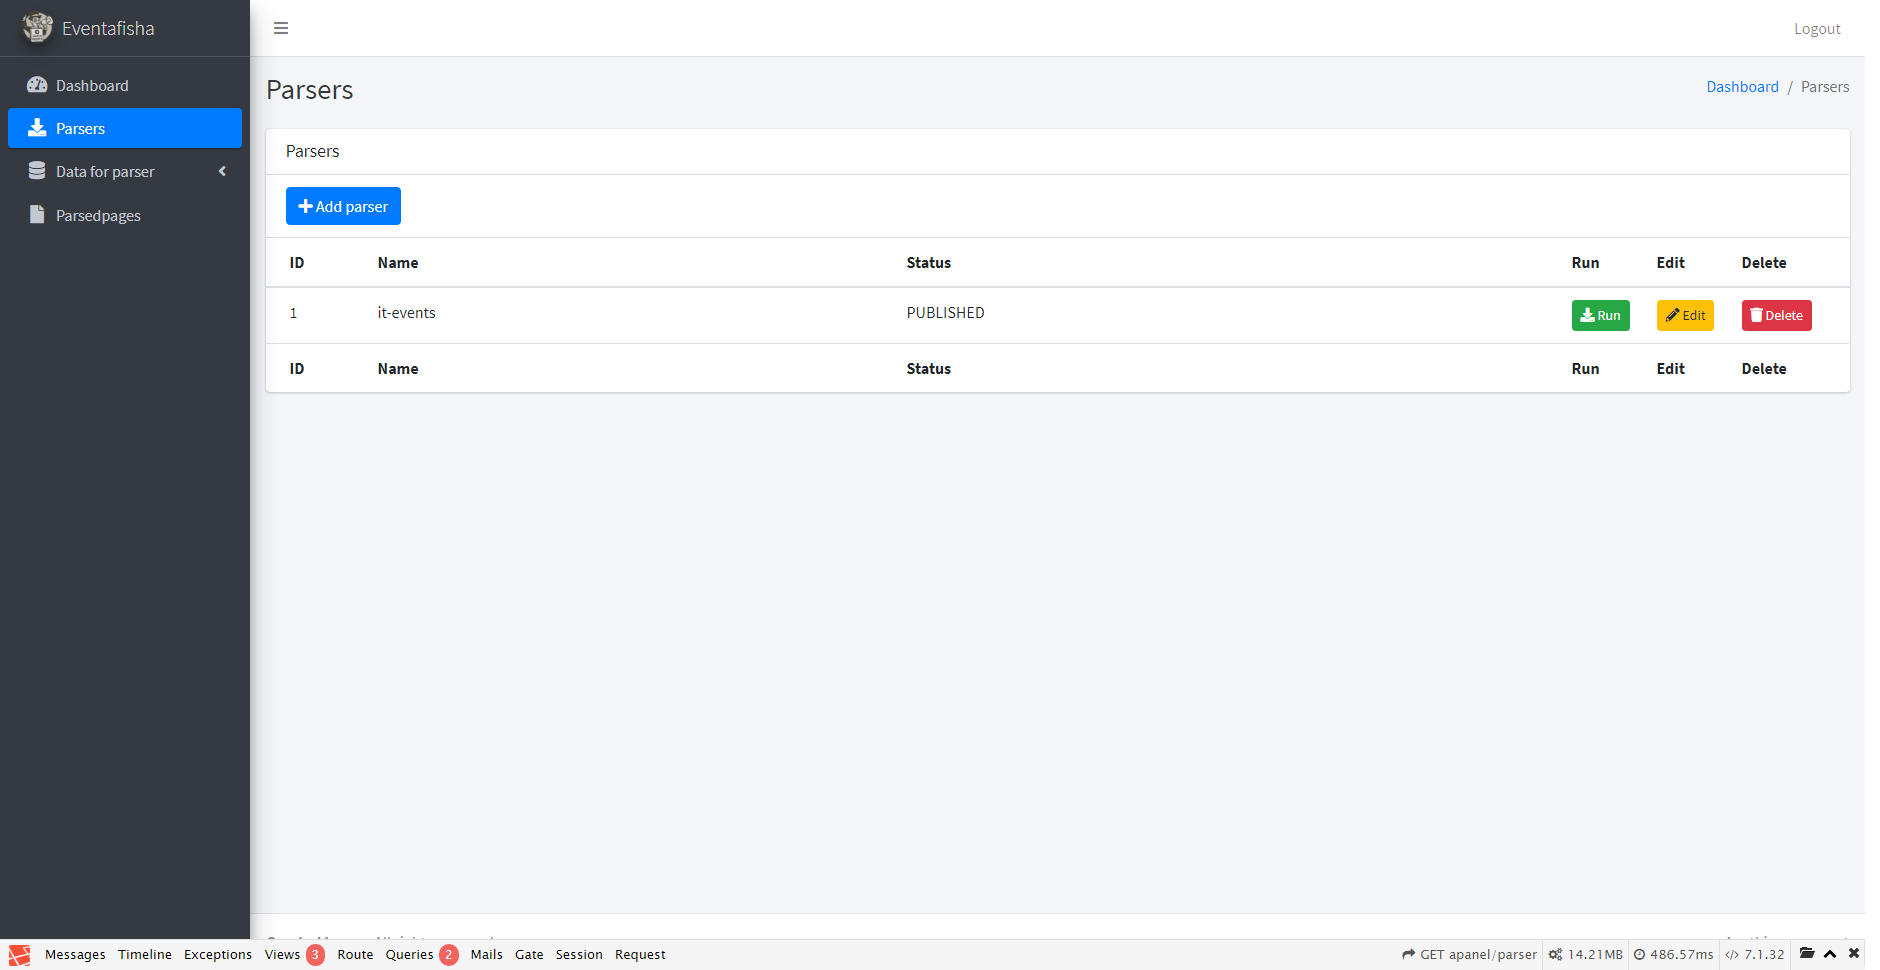Viewport: 1880px width, 970px height.
Task: Click the Parsedpages file icon
Action: (37, 215)
